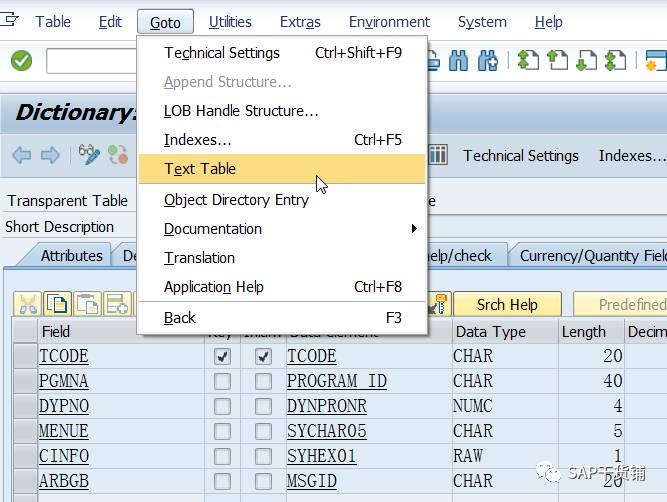The width and height of the screenshot is (667, 502).
Task: Click the Find binoculars icon
Action: pyautogui.click(x=458, y=60)
